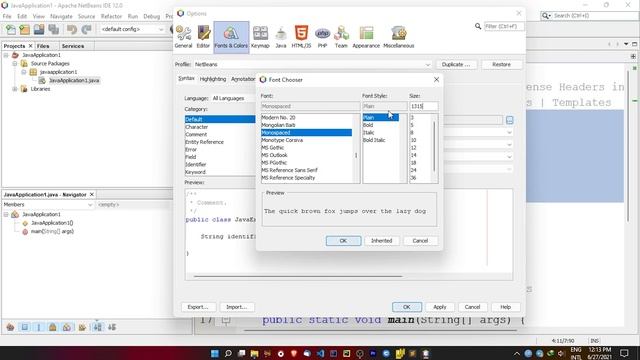This screenshot has height=360, width=640.
Task: Open the PHP options category
Action: (x=322, y=37)
